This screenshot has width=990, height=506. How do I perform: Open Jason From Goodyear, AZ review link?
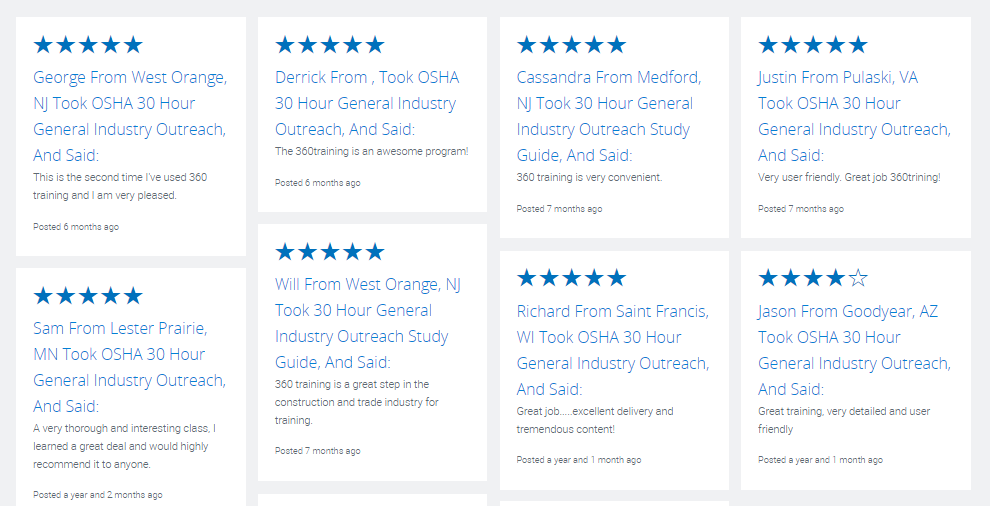pyautogui.click(x=853, y=350)
